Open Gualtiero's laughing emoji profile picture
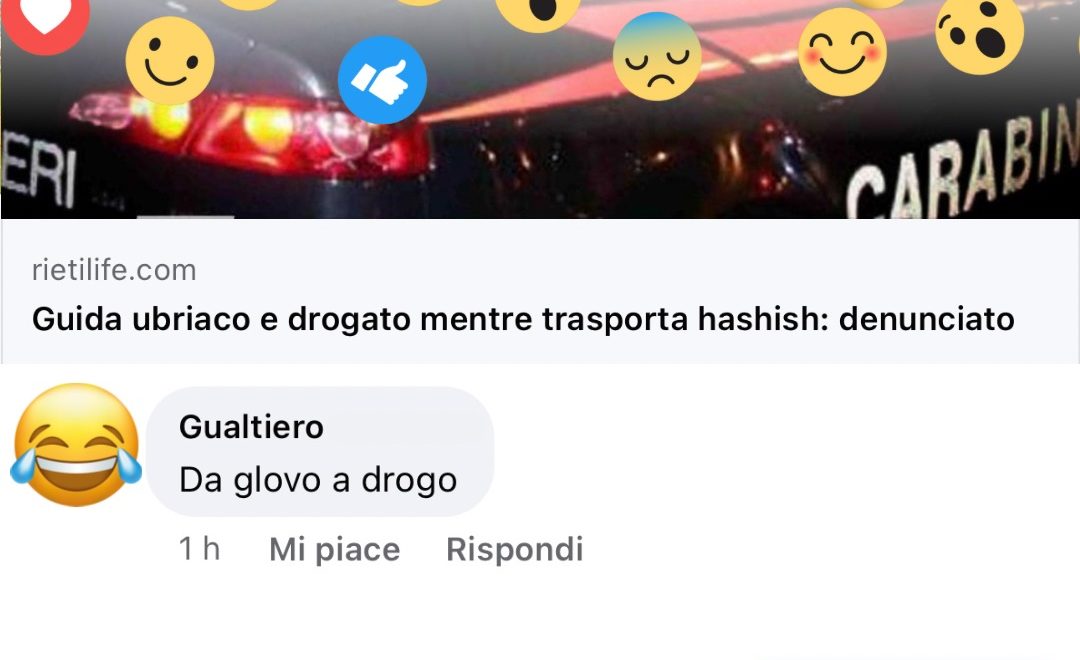This screenshot has height=660, width=1080. pyautogui.click(x=76, y=444)
